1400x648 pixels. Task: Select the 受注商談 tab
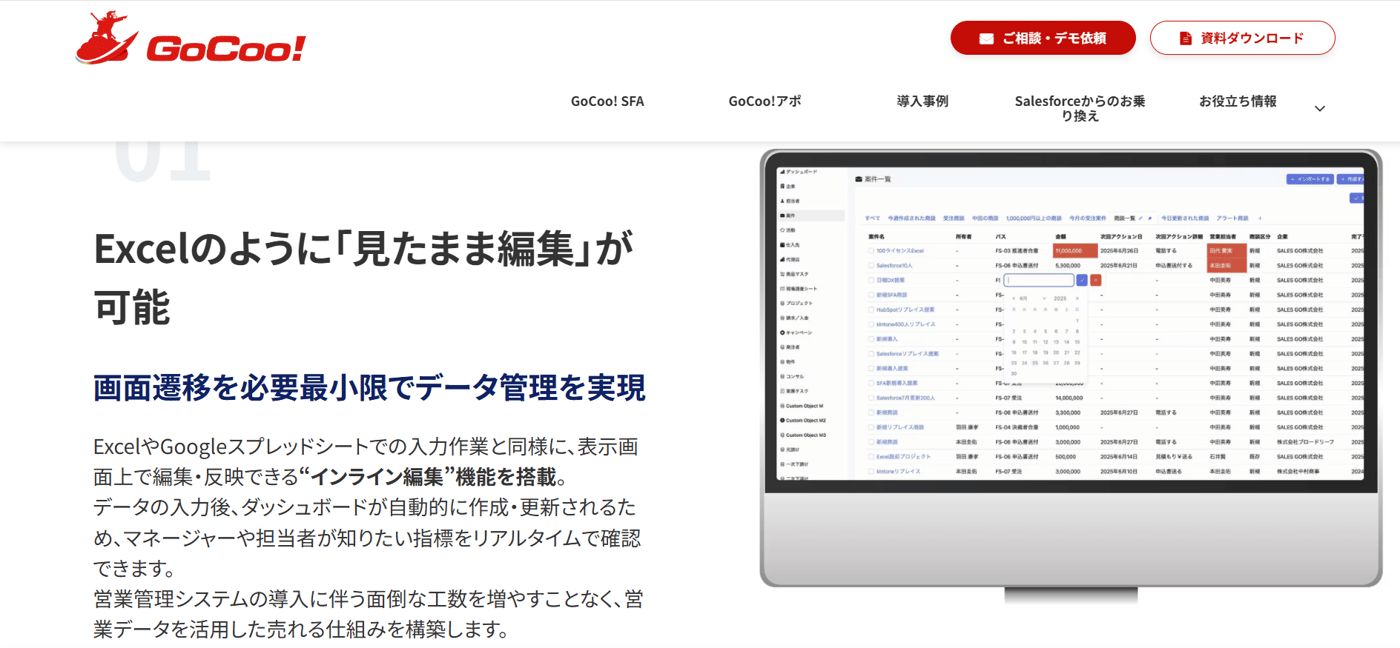(x=954, y=218)
